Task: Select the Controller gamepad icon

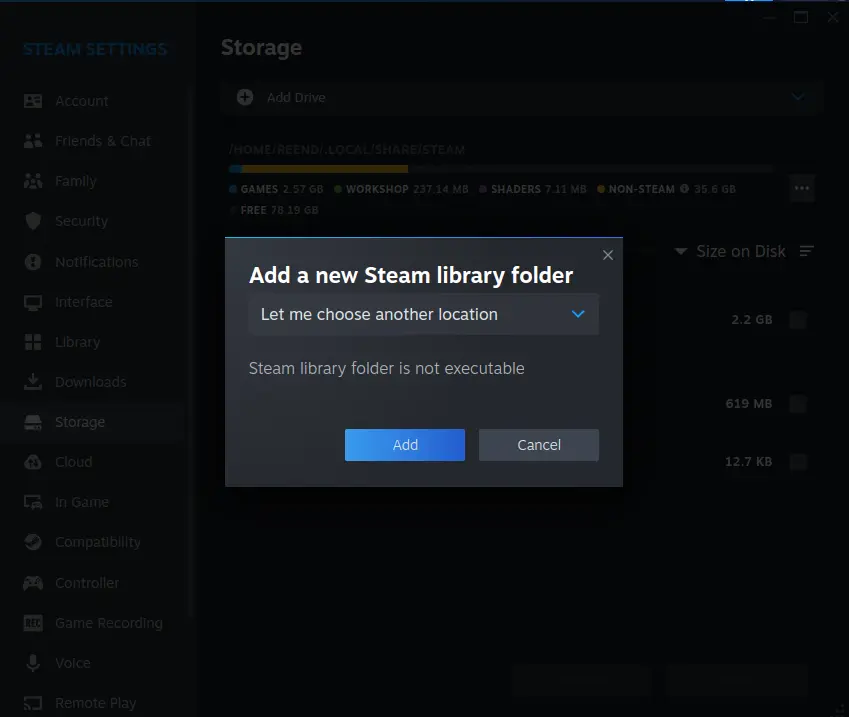Action: pos(33,583)
